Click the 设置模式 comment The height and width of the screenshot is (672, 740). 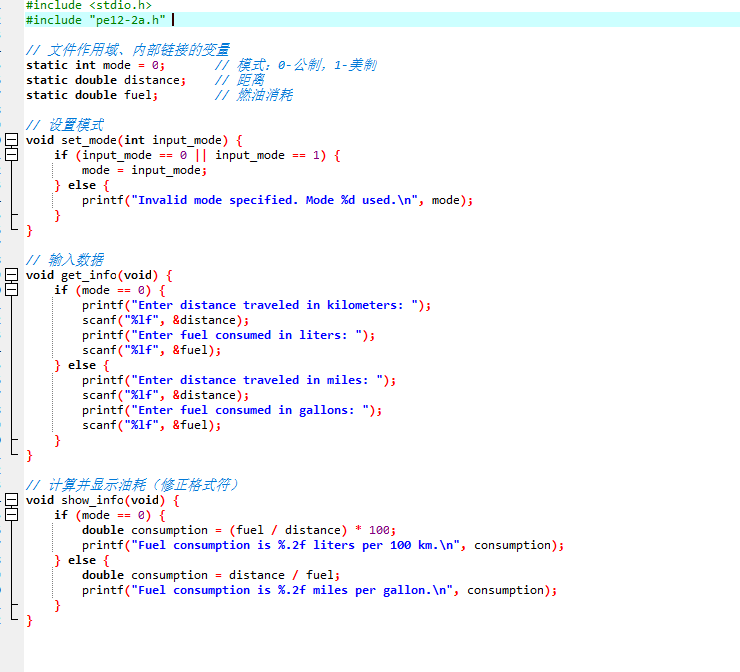65,125
